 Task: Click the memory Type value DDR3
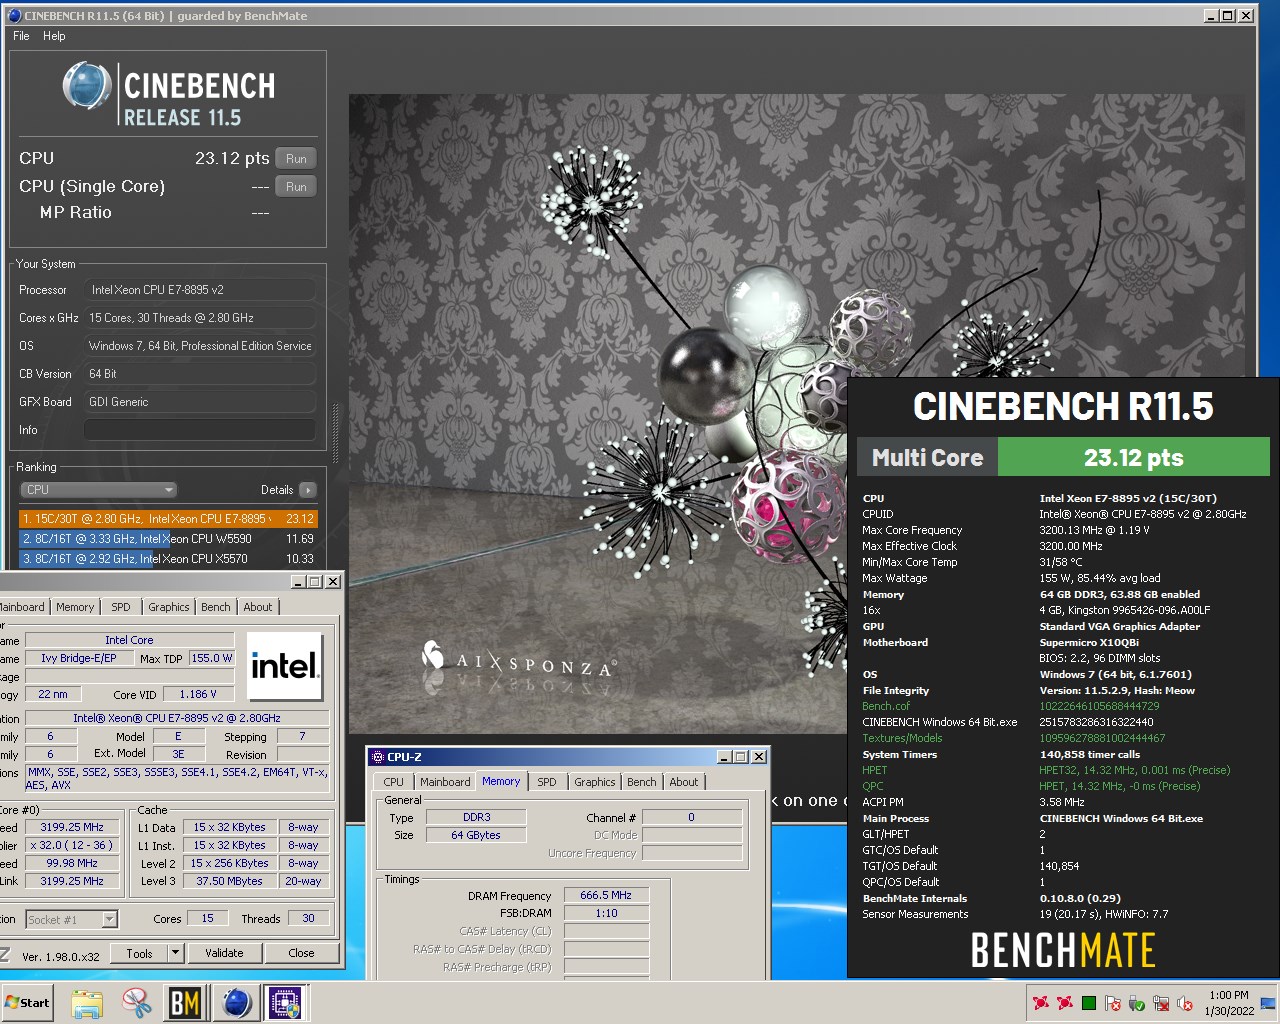[477, 817]
